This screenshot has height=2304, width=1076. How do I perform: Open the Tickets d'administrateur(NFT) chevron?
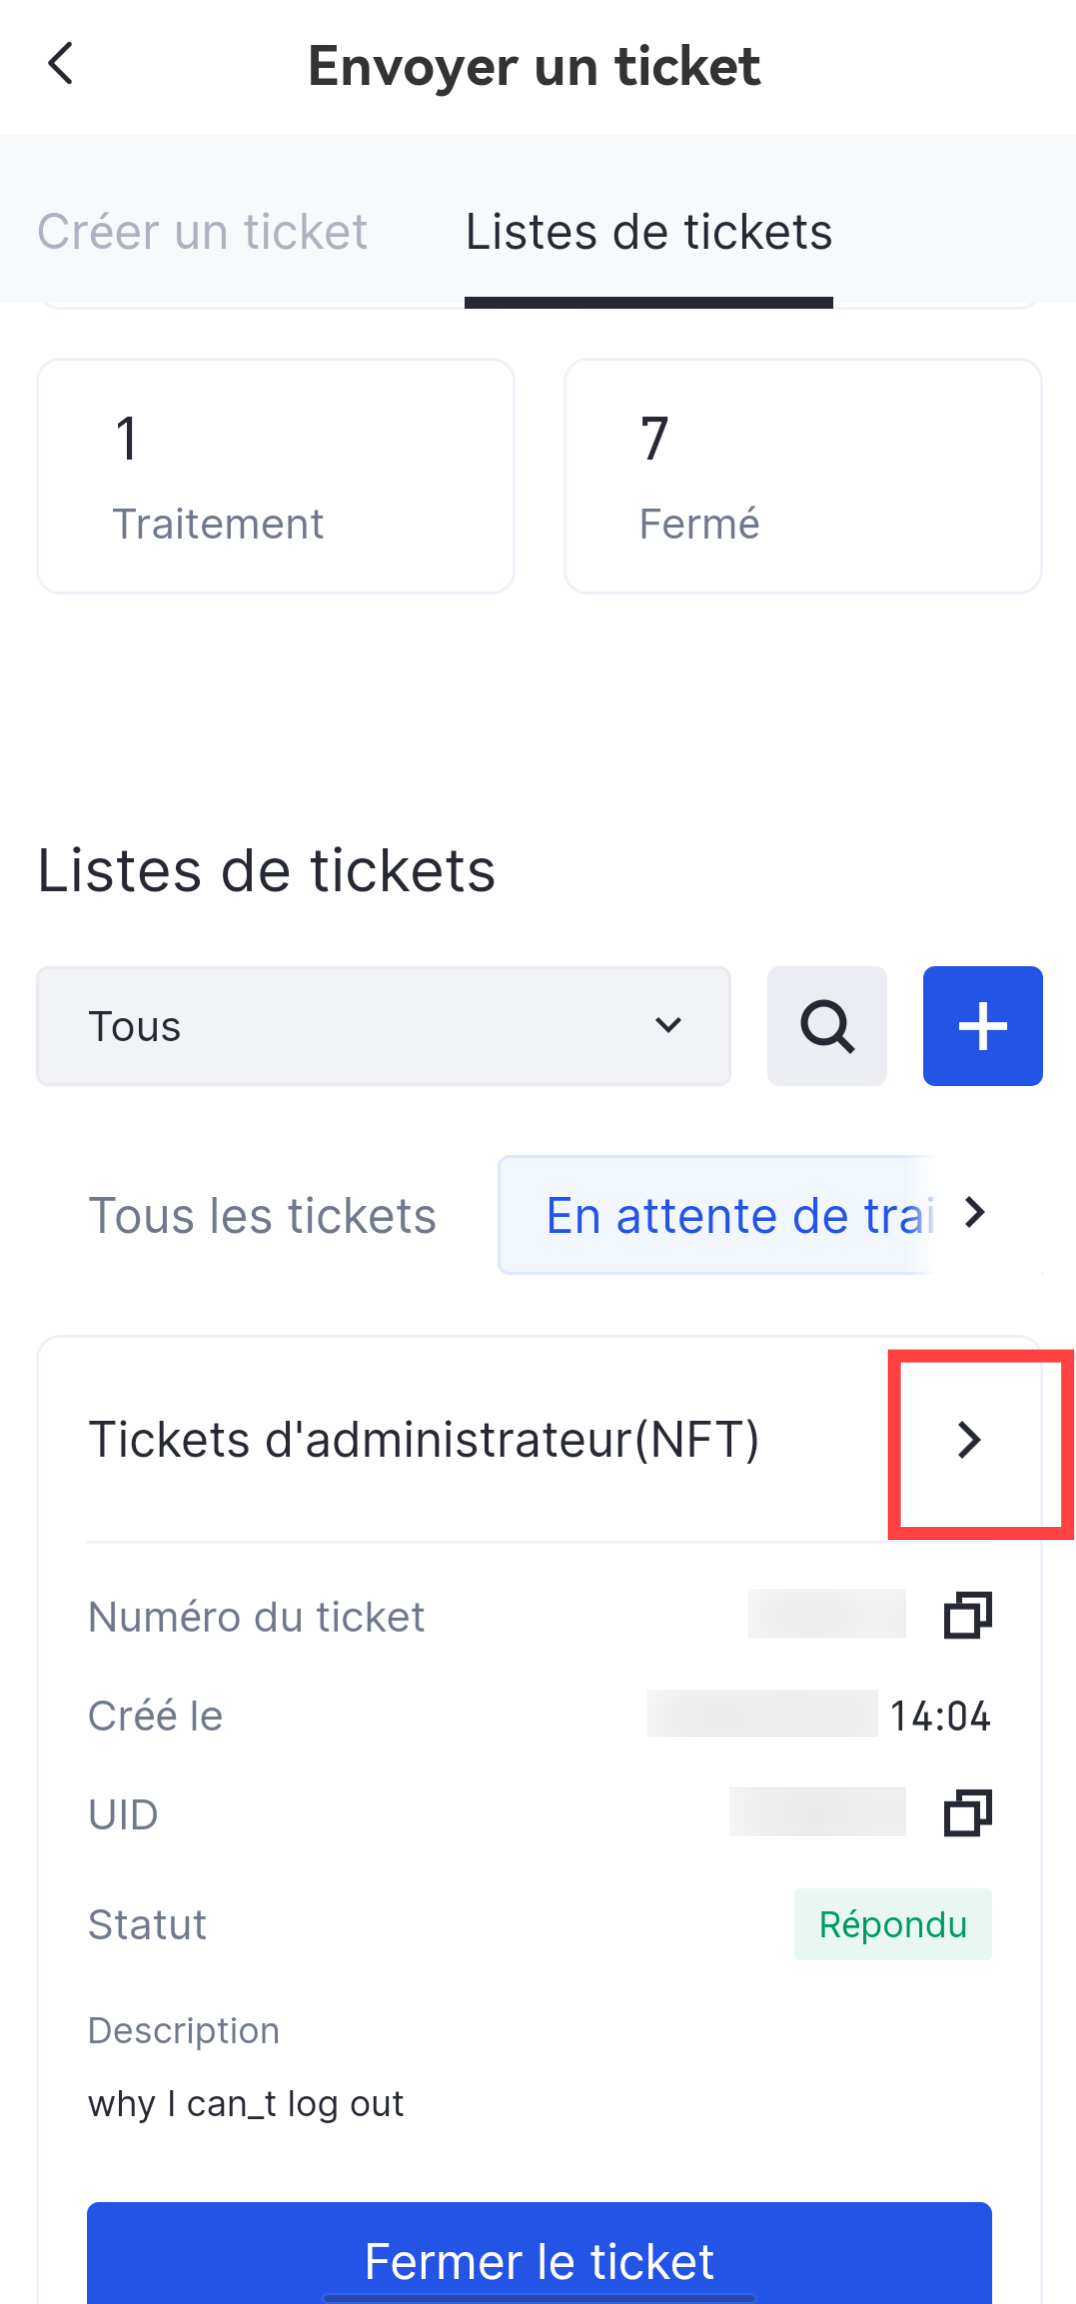[969, 1440]
